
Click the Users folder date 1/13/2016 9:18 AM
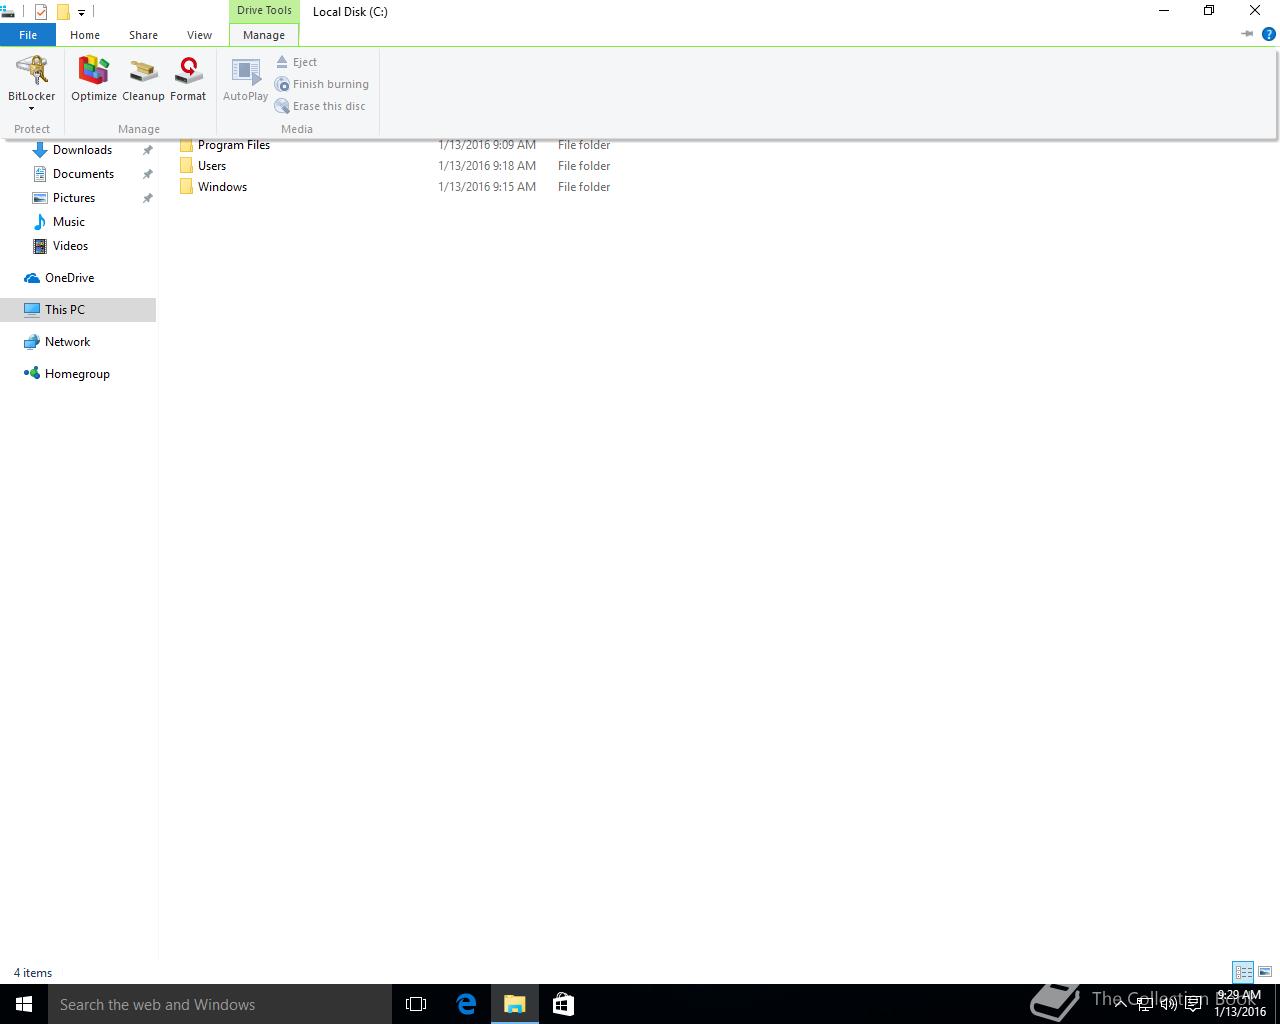487,166
